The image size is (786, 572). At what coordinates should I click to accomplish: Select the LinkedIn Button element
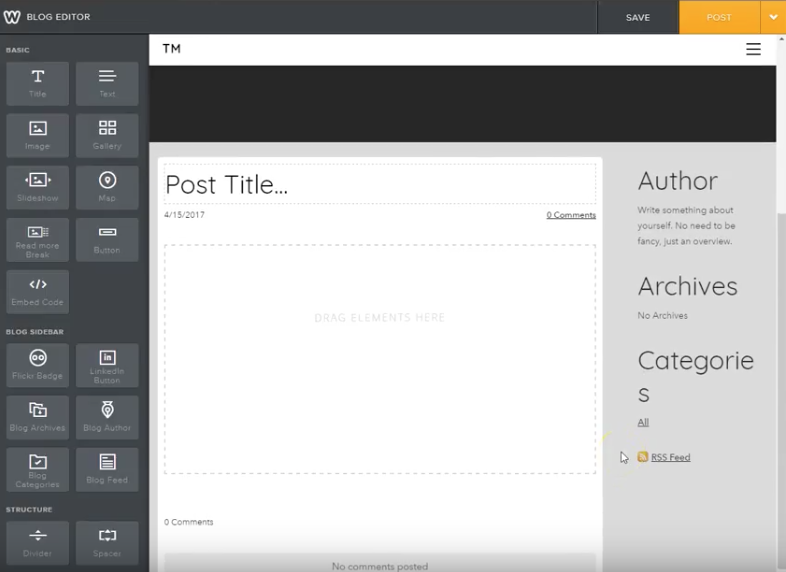107,365
